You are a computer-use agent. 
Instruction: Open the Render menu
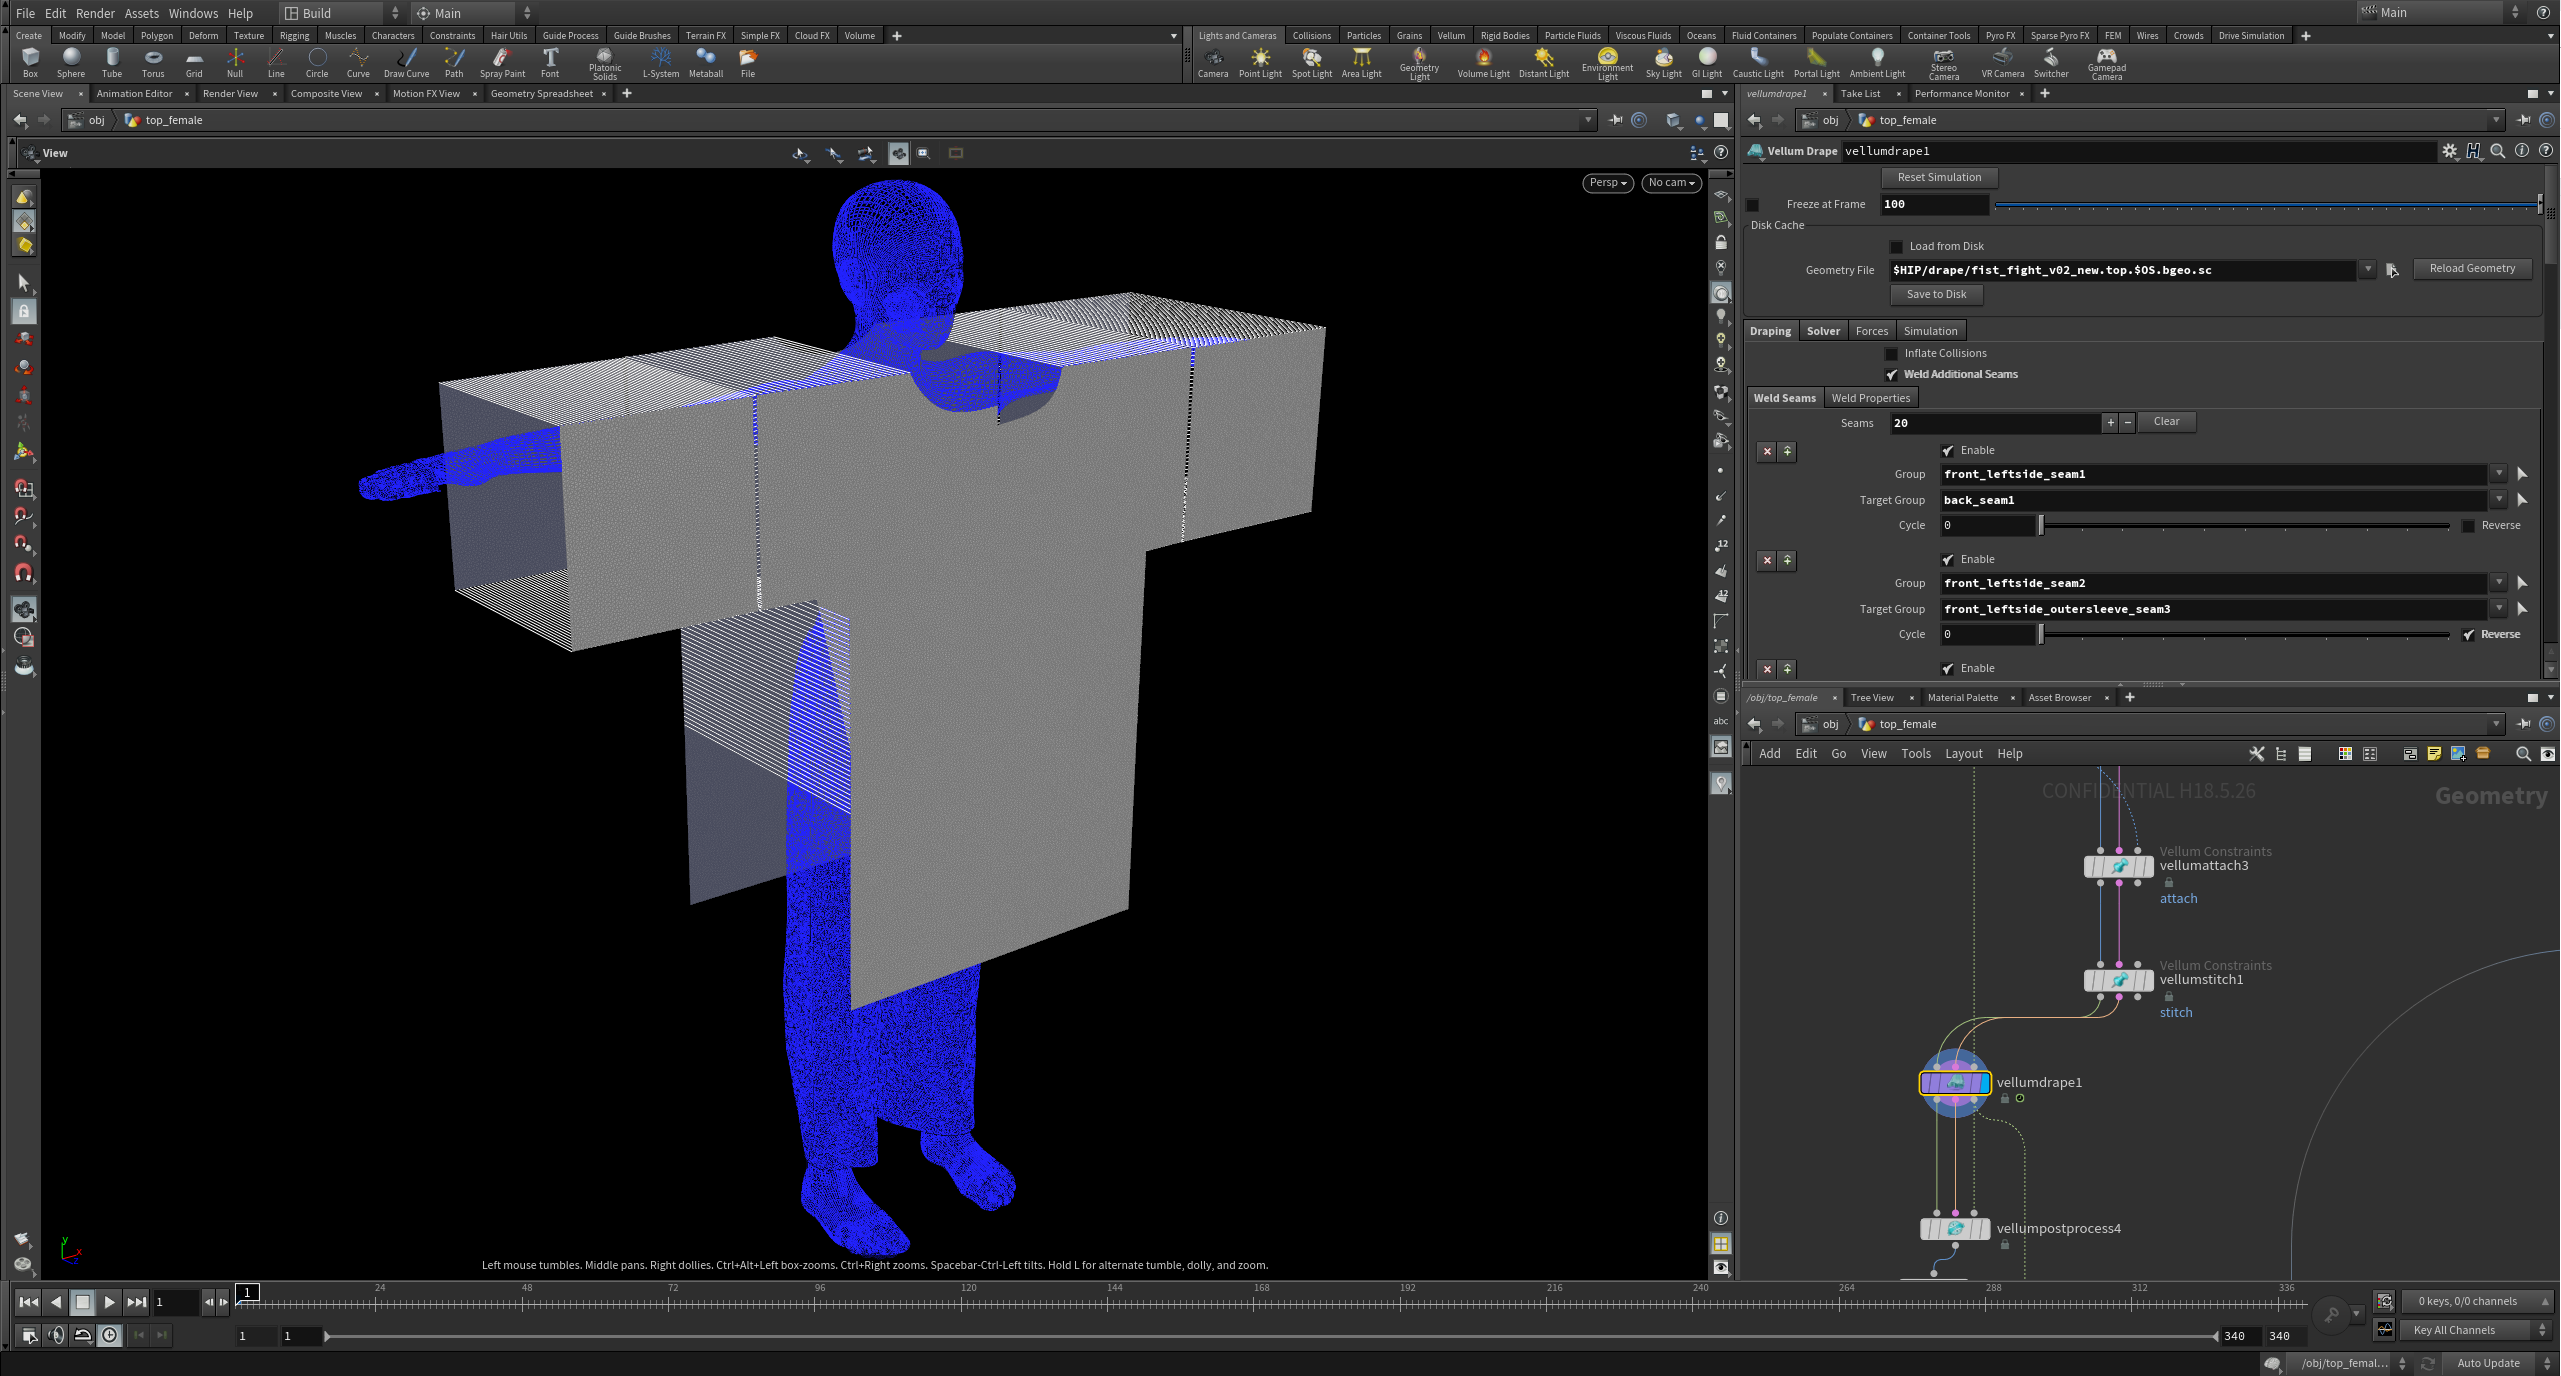point(95,13)
